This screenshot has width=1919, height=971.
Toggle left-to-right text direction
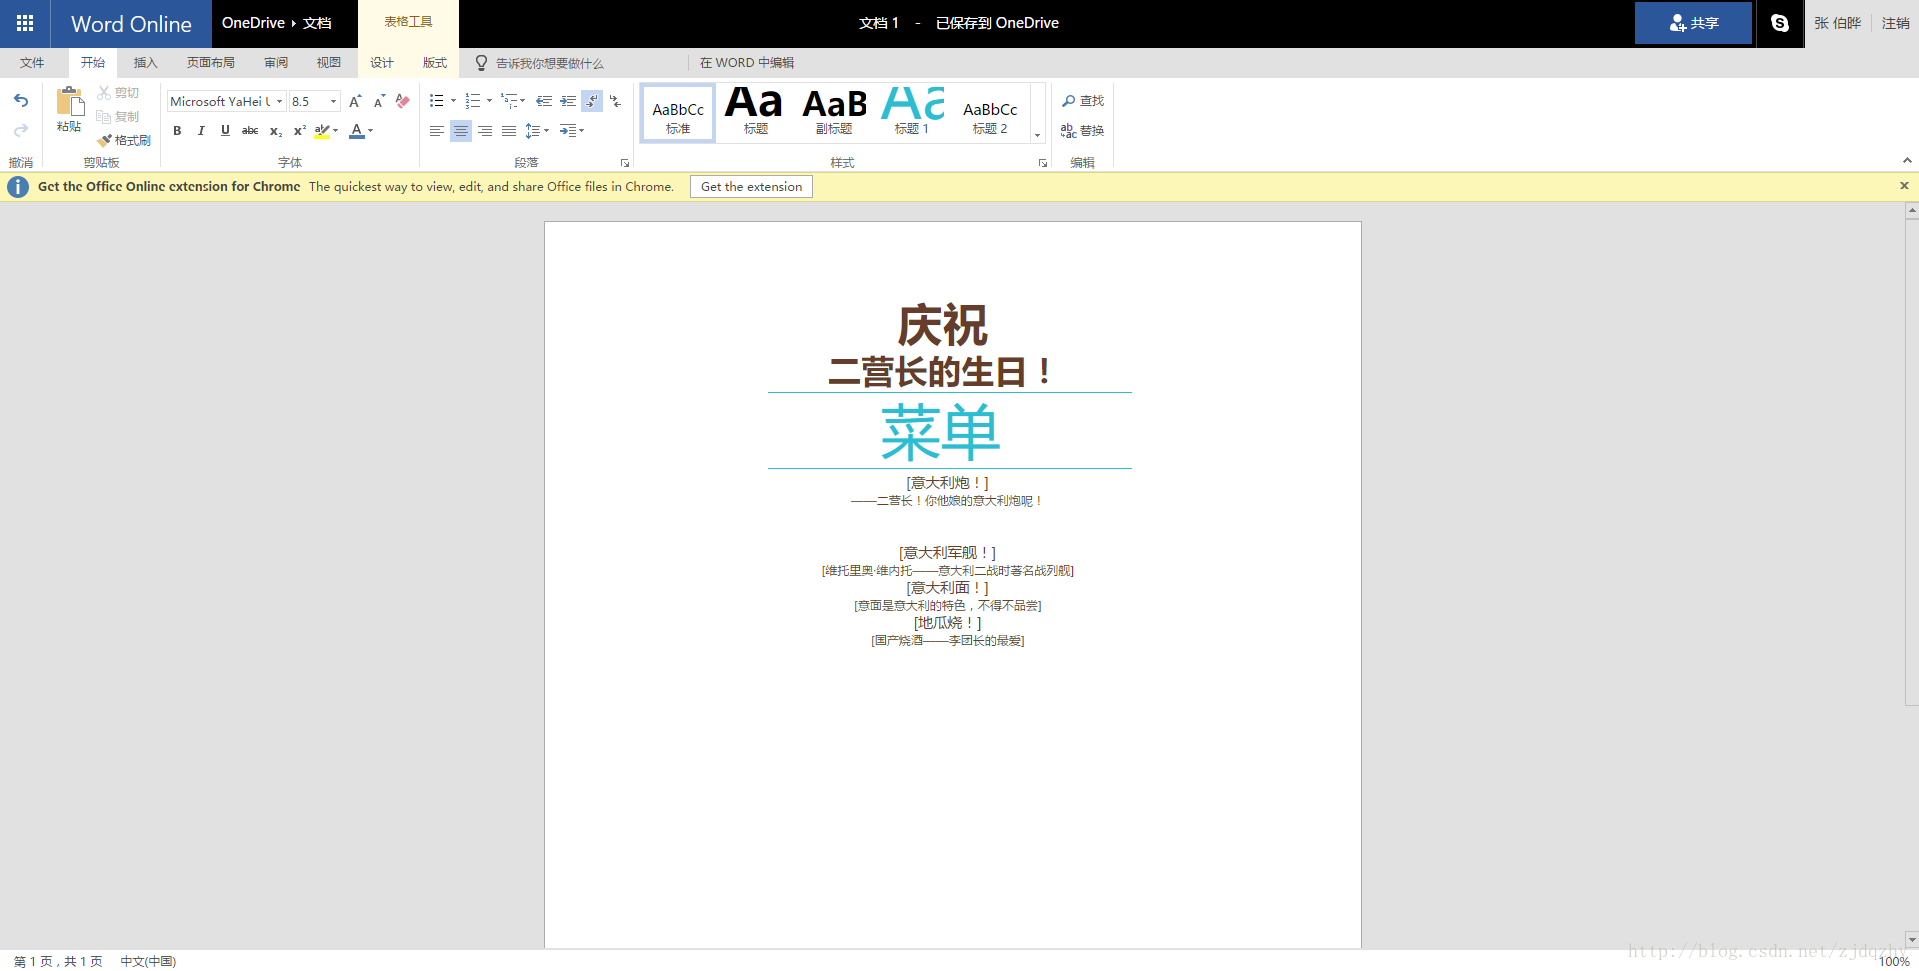592,101
